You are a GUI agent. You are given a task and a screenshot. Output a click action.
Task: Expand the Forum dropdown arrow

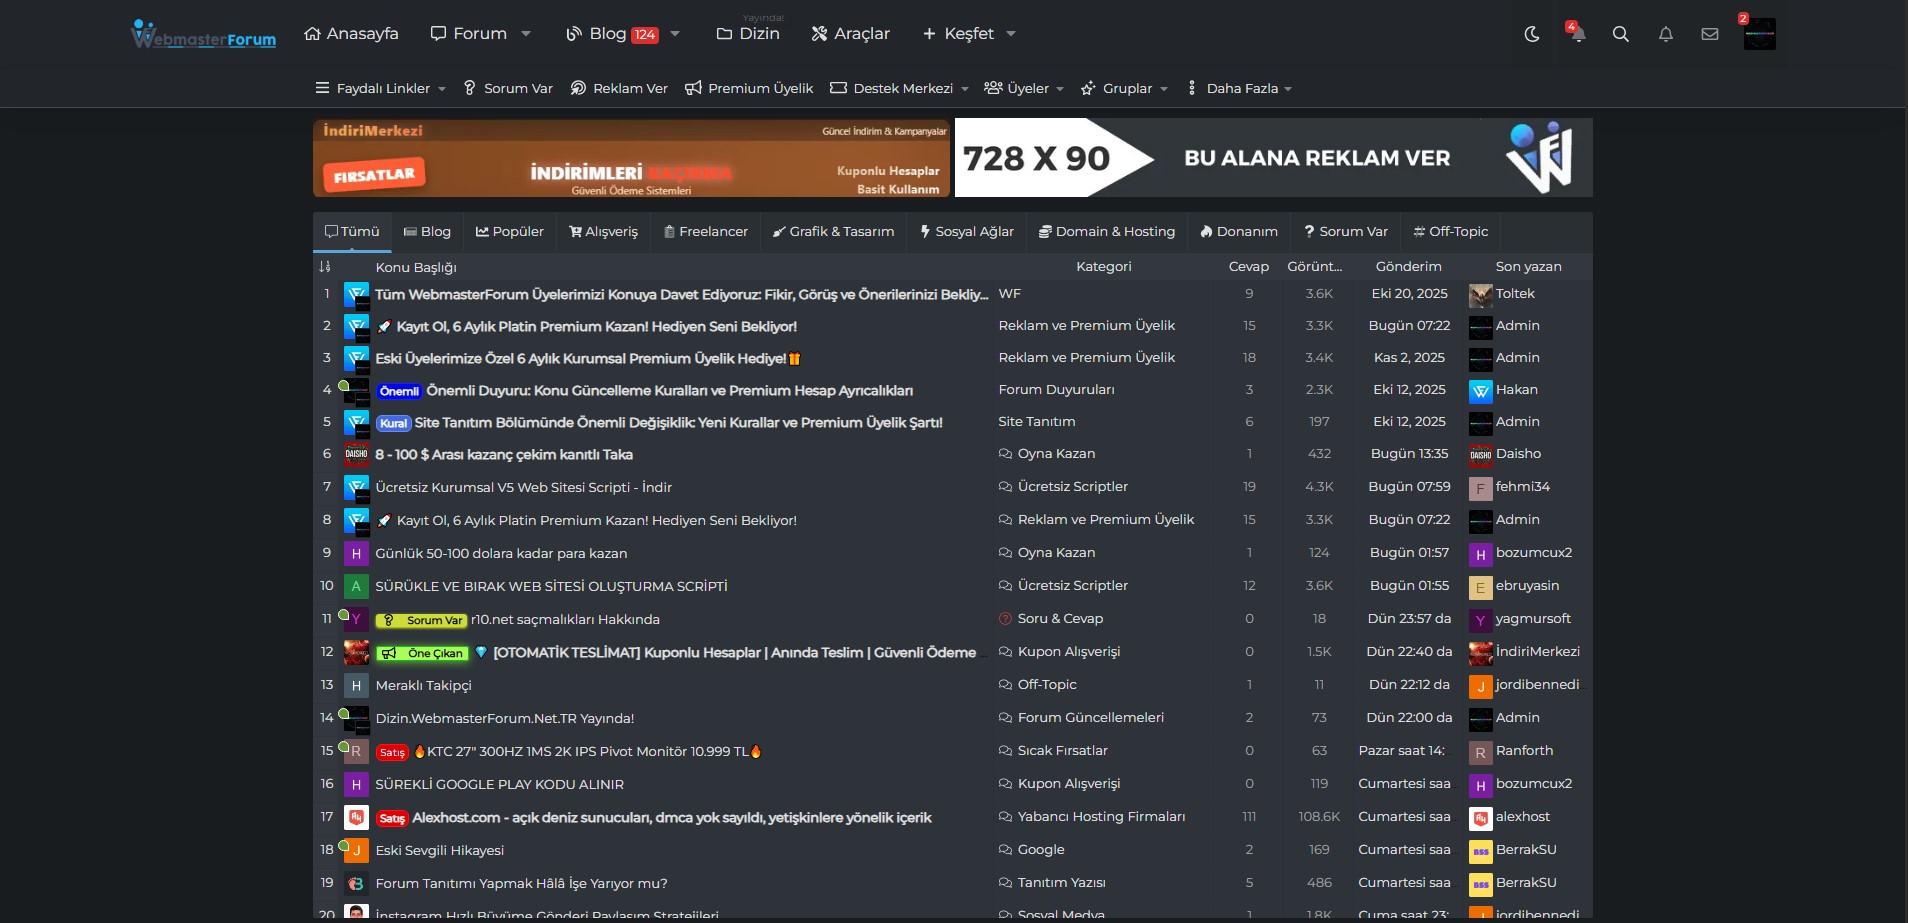526,34
